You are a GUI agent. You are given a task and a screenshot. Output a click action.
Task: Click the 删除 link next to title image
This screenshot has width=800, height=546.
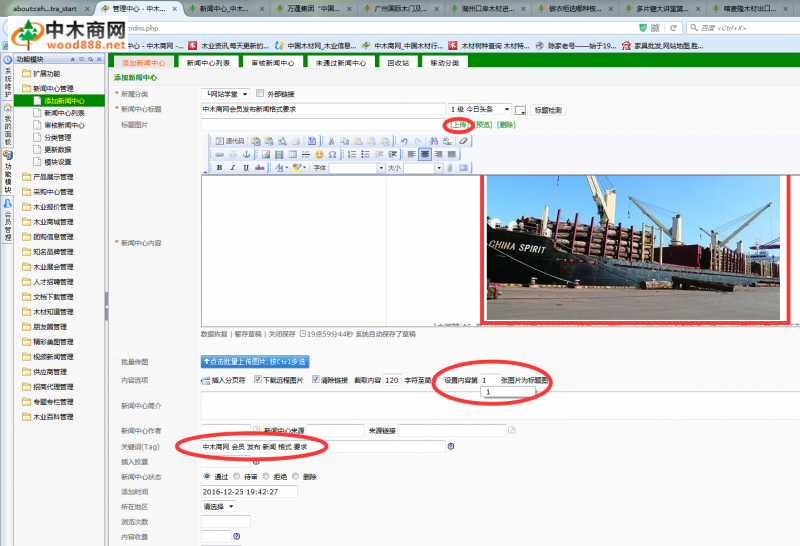pos(506,125)
